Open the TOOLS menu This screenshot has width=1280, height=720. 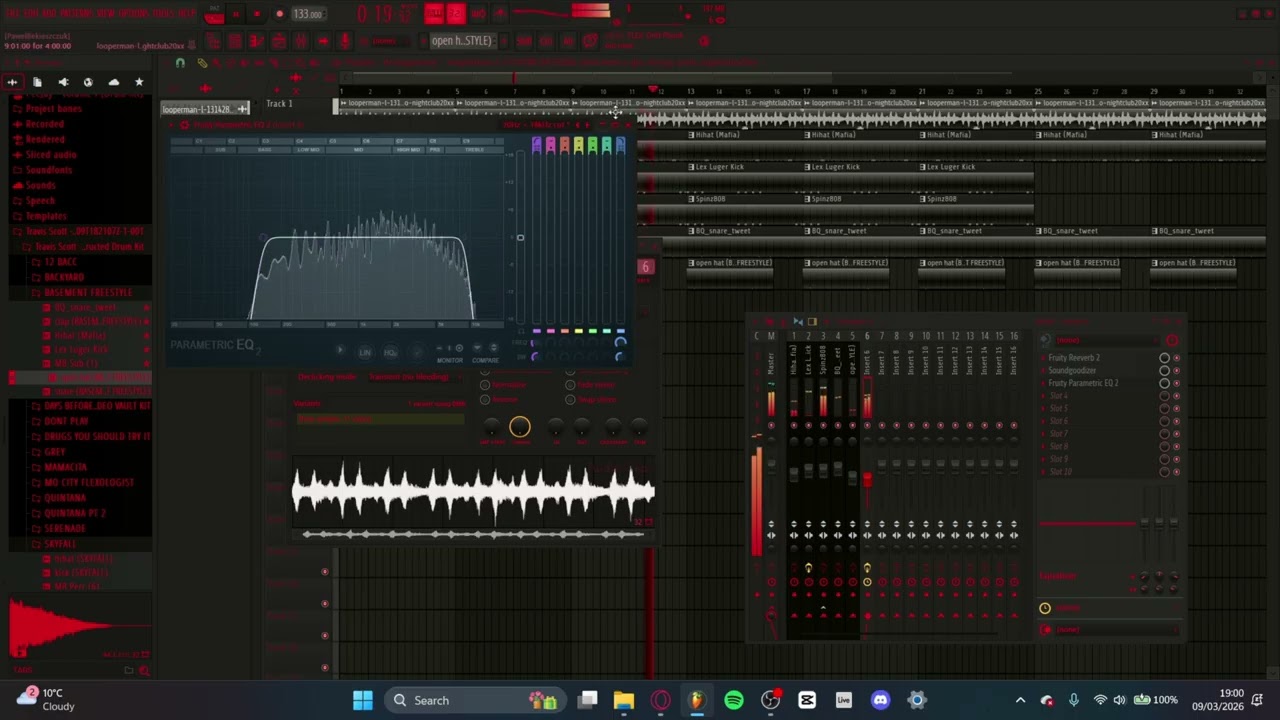tap(164, 14)
